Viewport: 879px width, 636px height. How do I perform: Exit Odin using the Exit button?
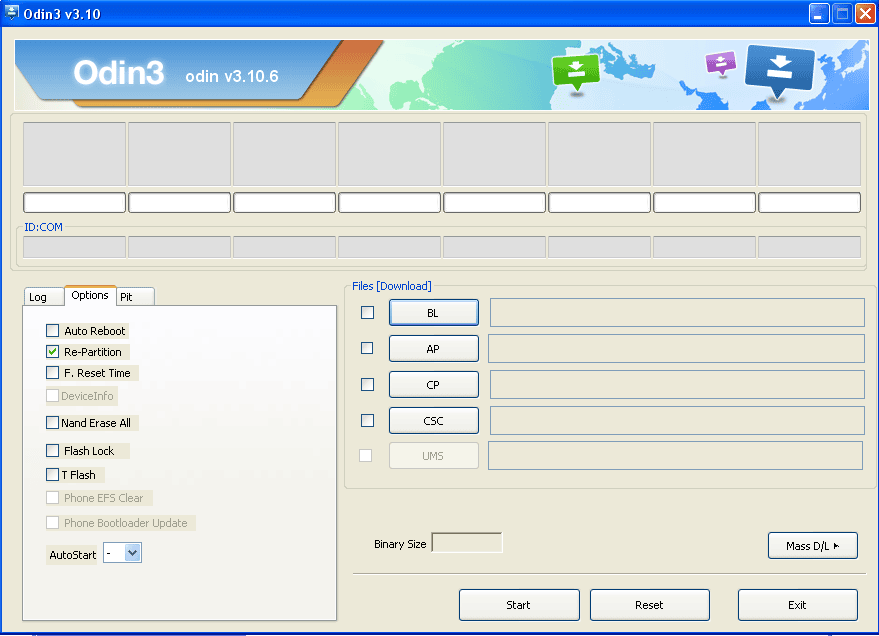pos(797,605)
